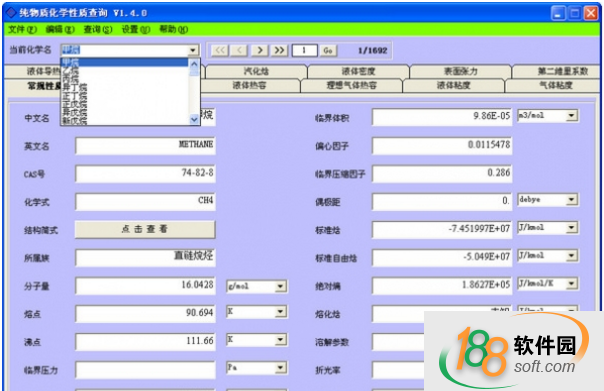604x391 pixels.
Task: Open the 绝对熵 J/kmol/K unit dropdown
Action: point(572,284)
